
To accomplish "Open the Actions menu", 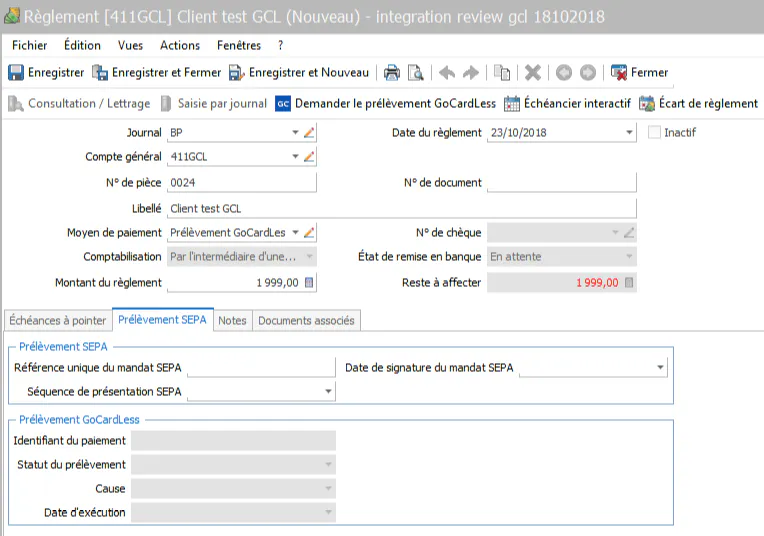I will [180, 45].
